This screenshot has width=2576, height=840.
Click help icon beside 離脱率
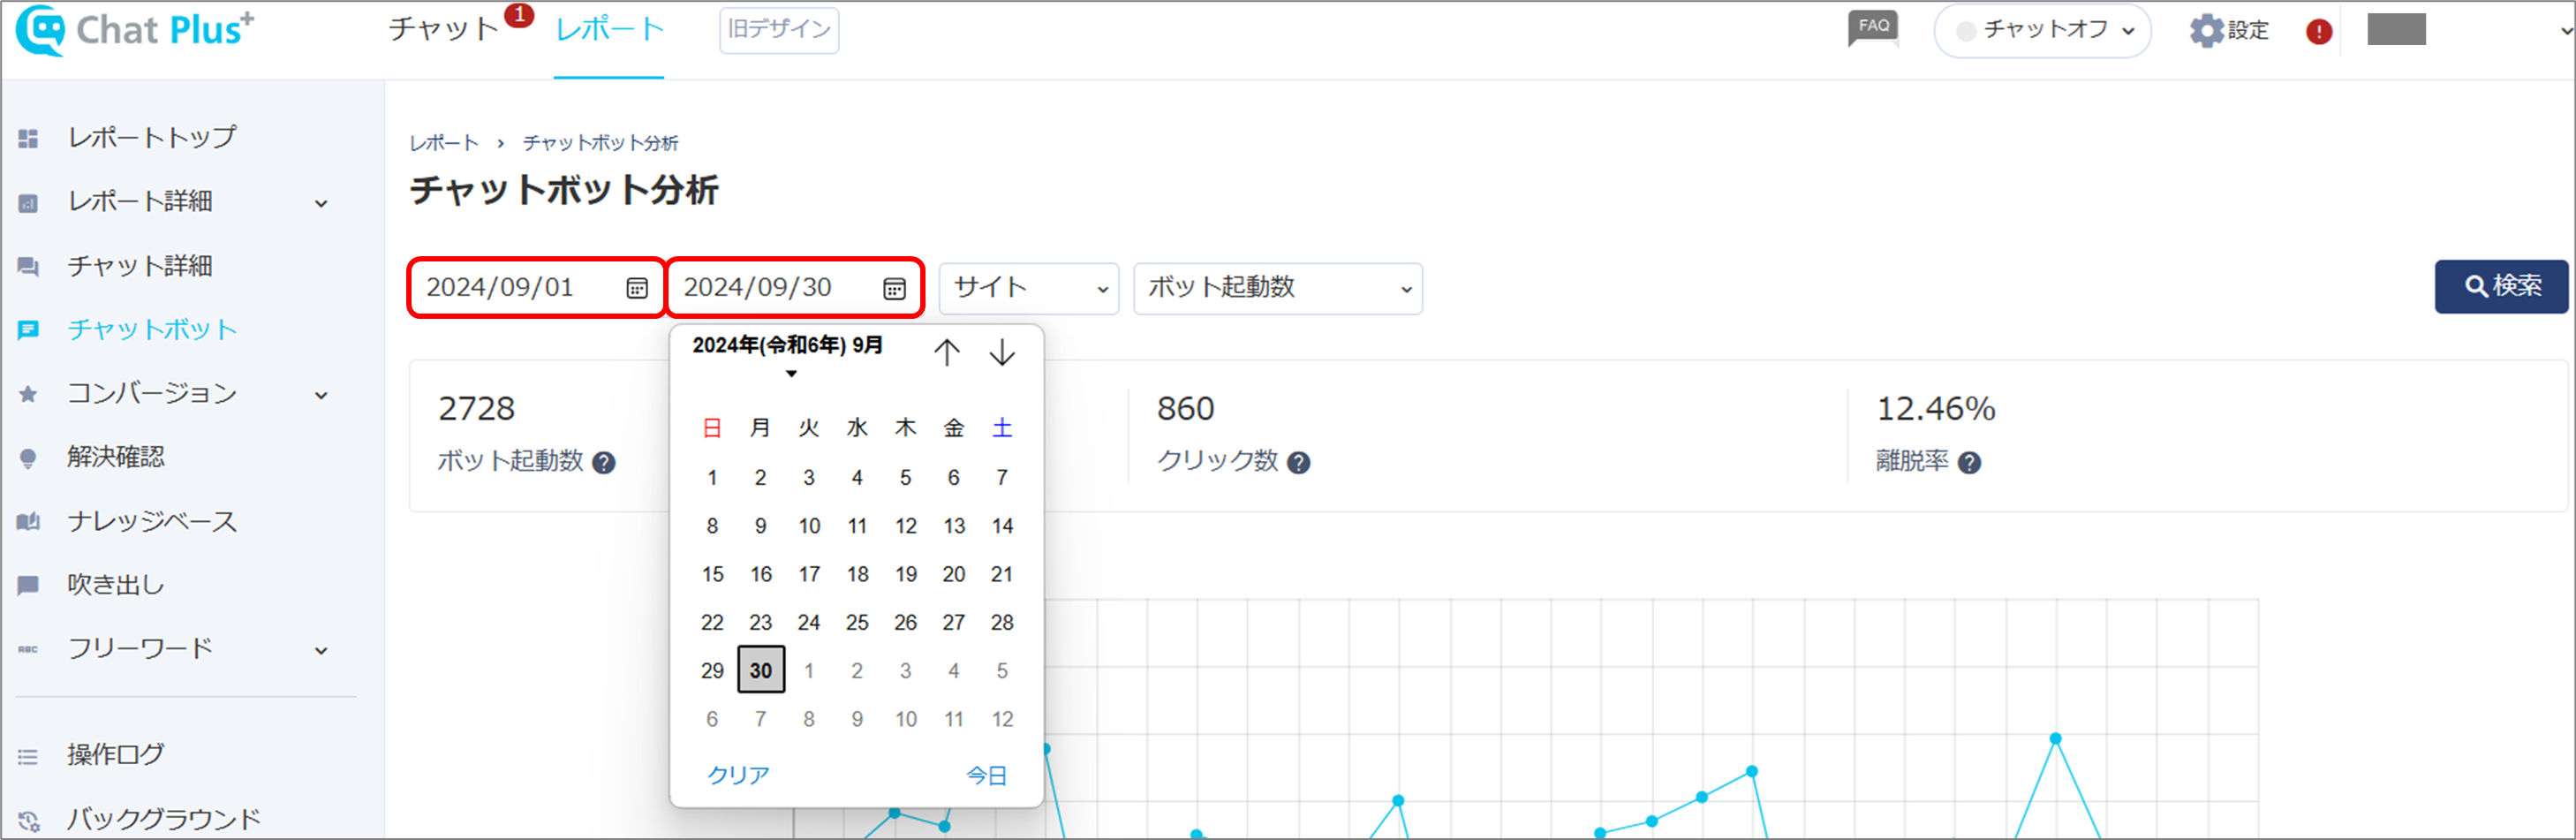tap(1969, 462)
